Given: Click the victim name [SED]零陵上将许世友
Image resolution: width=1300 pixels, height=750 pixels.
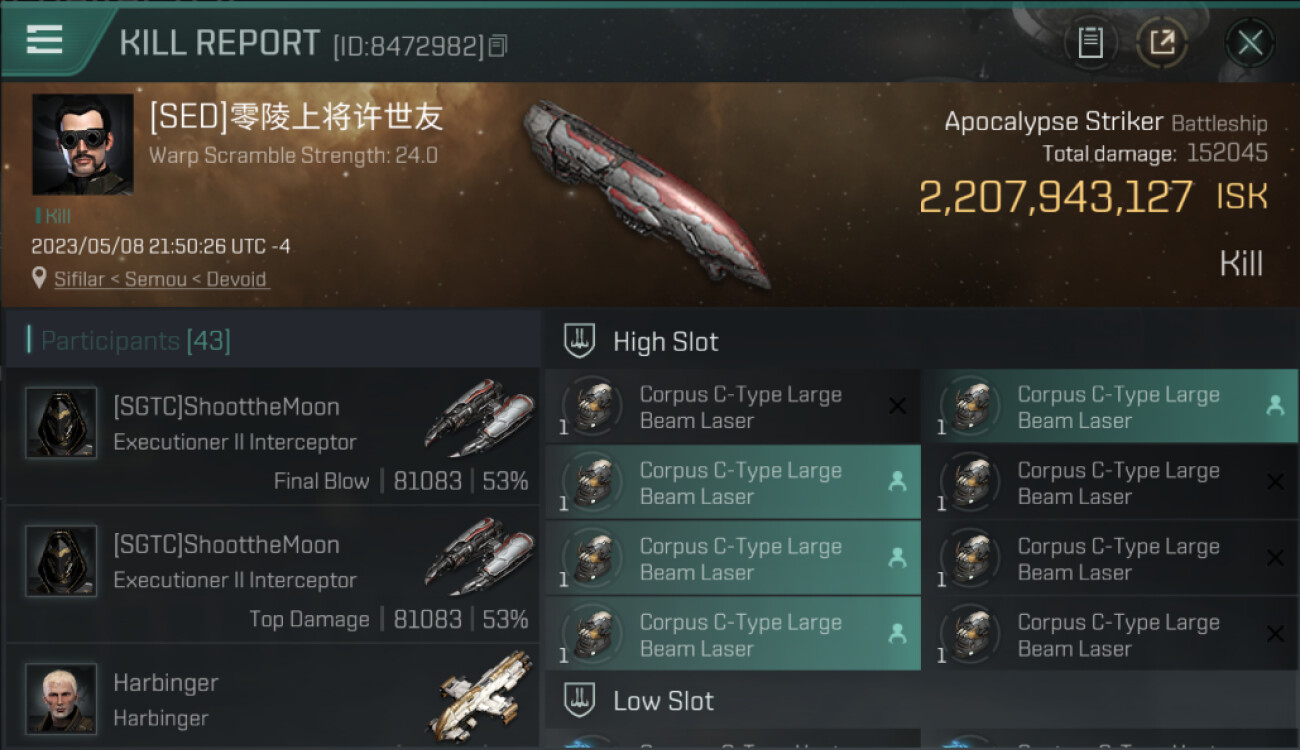Looking at the screenshot, I should pyautogui.click(x=296, y=117).
